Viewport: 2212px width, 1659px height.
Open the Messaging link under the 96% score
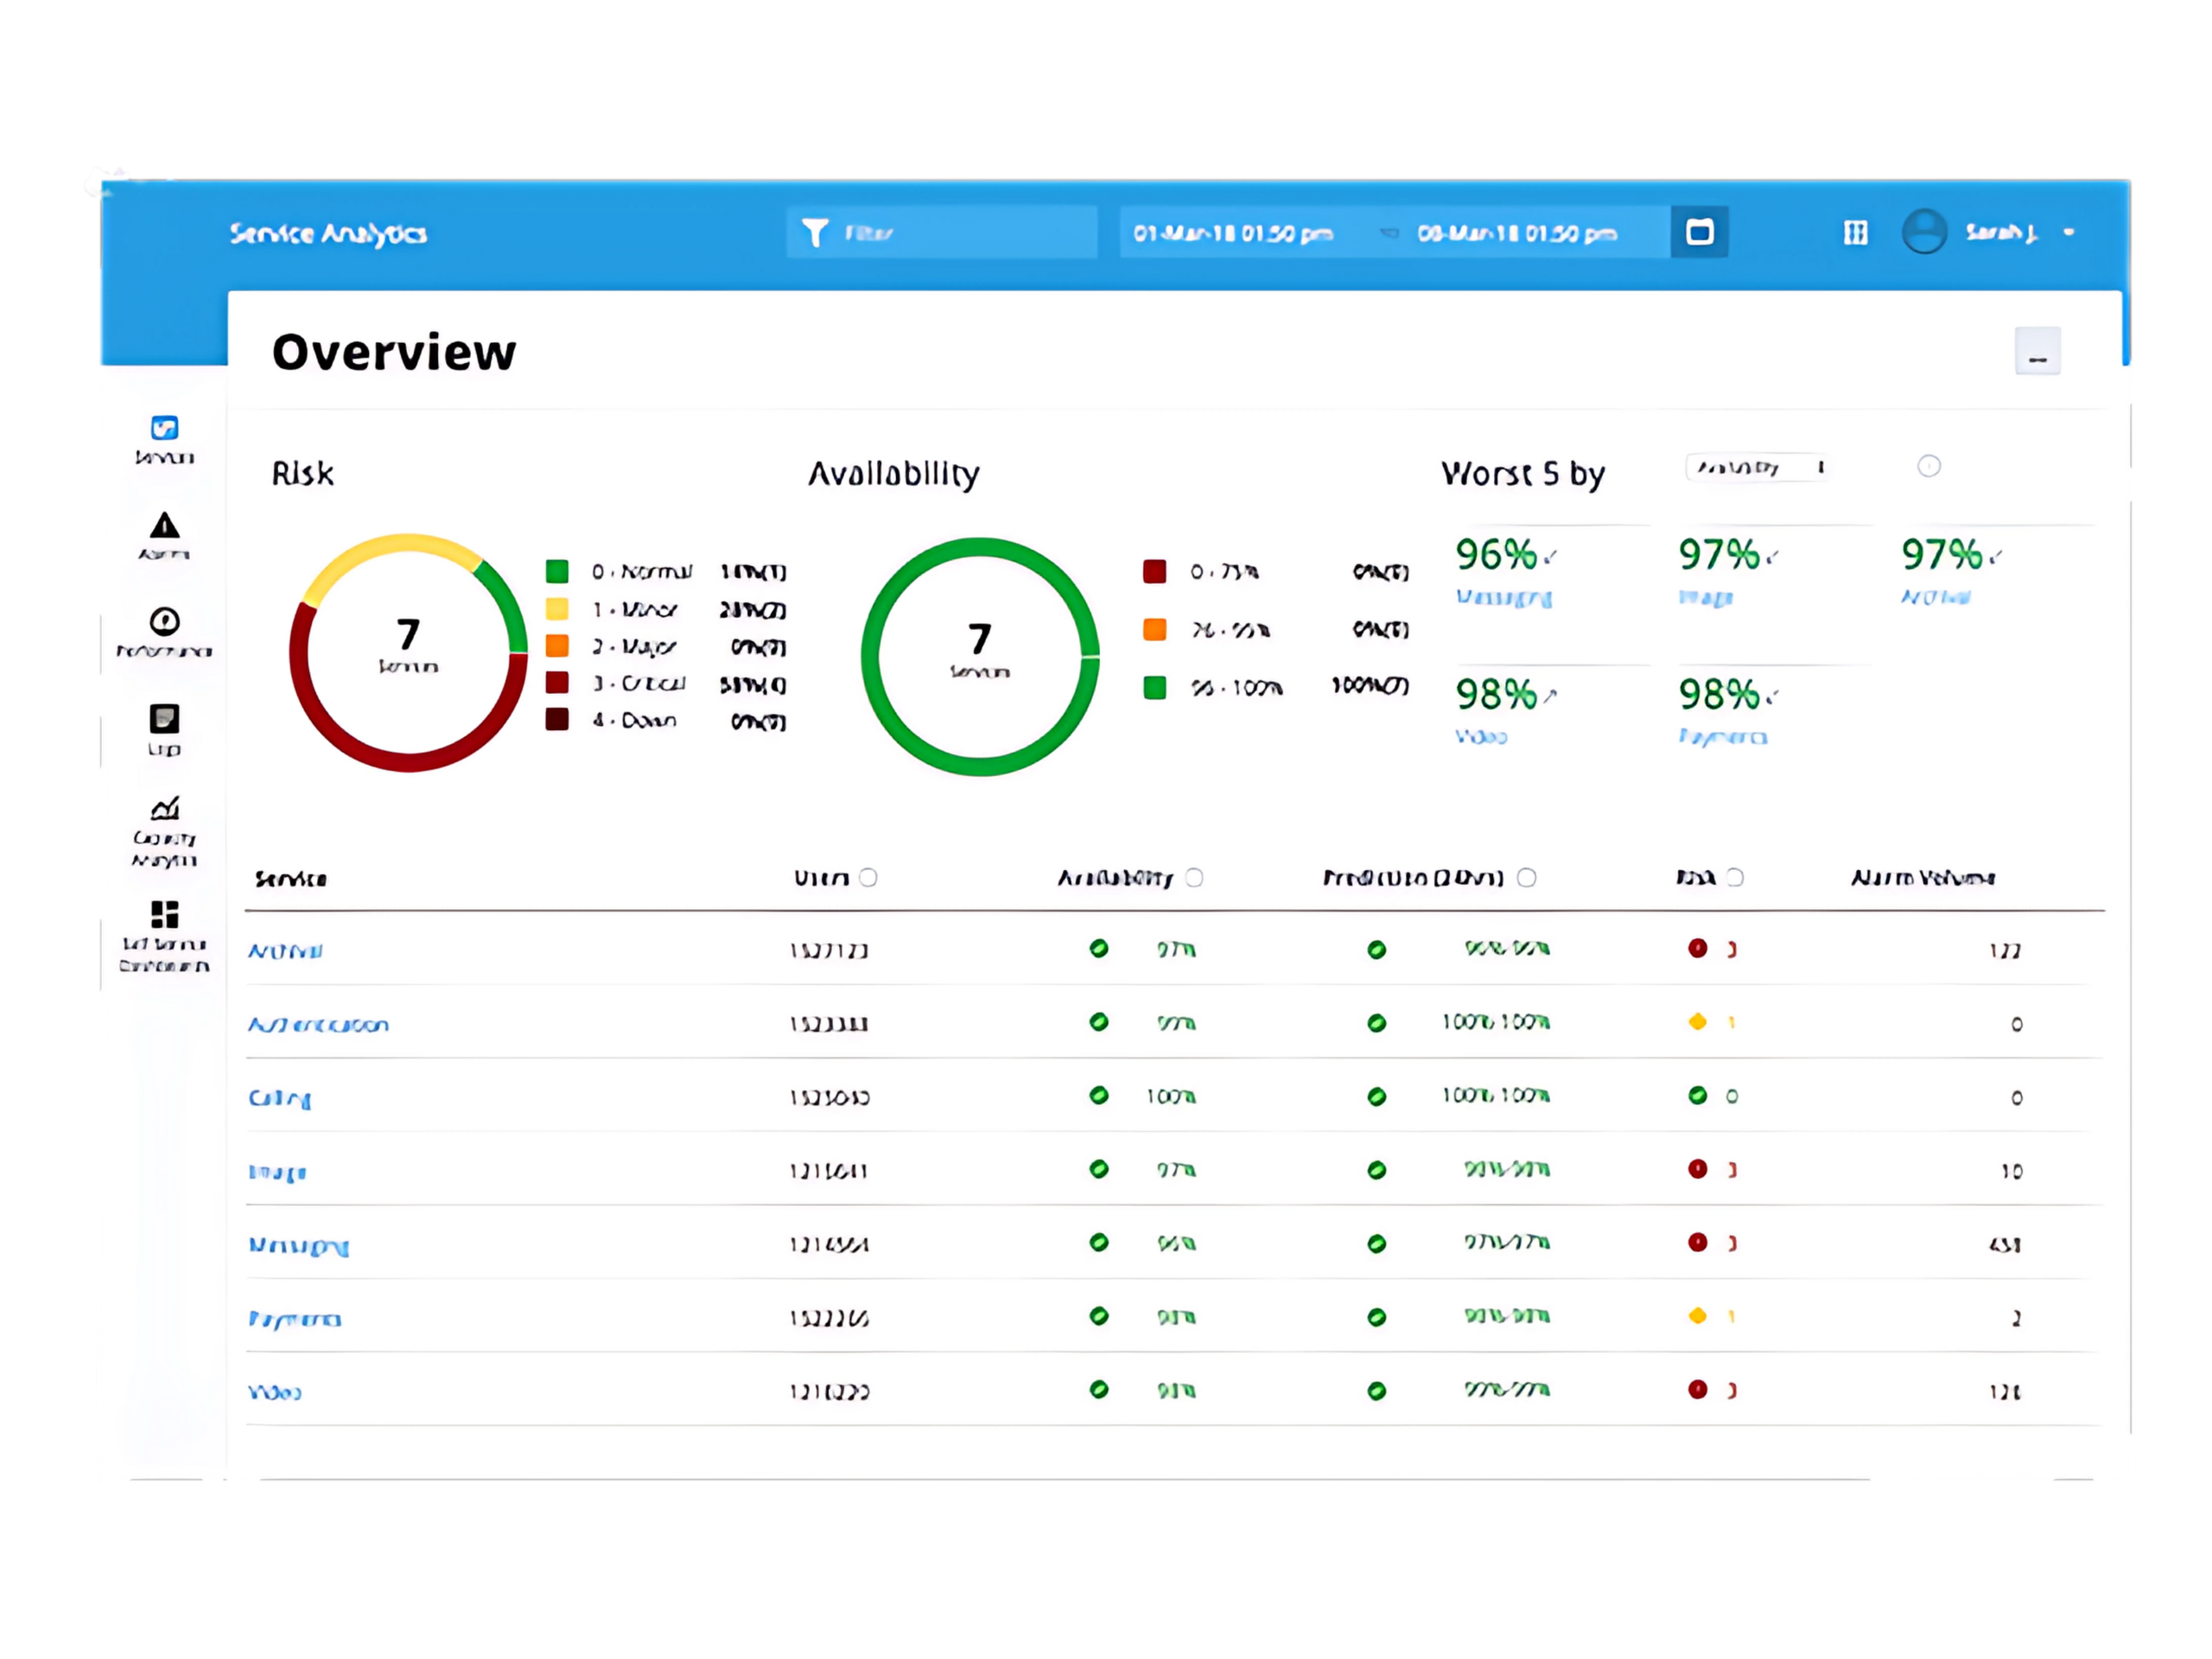click(x=1504, y=597)
